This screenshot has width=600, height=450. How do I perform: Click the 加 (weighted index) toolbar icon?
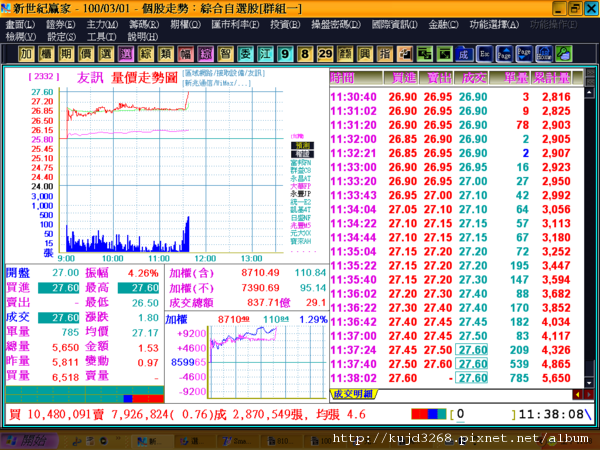pos(26,54)
